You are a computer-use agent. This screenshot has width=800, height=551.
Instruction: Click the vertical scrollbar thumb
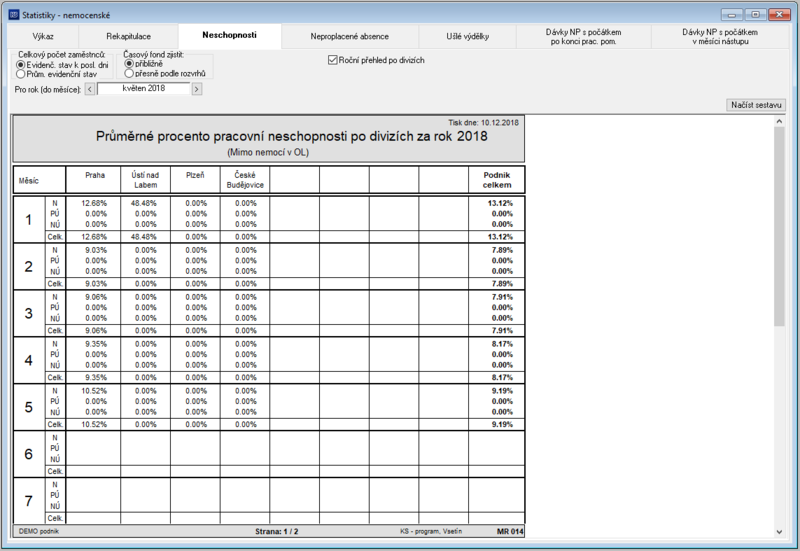tap(779, 227)
